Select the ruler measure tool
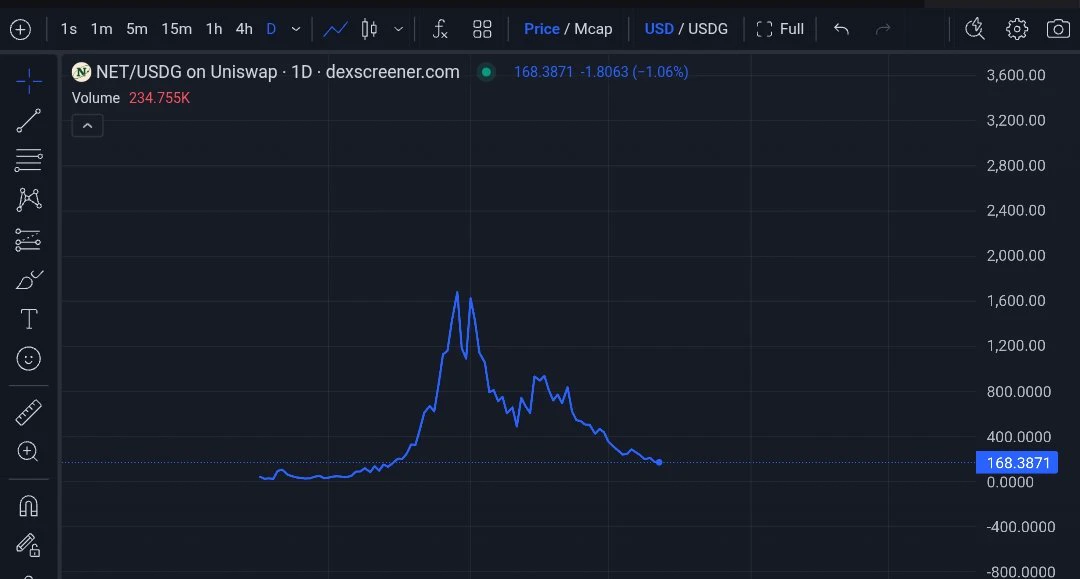Viewport: 1080px width, 579px height. (28, 412)
